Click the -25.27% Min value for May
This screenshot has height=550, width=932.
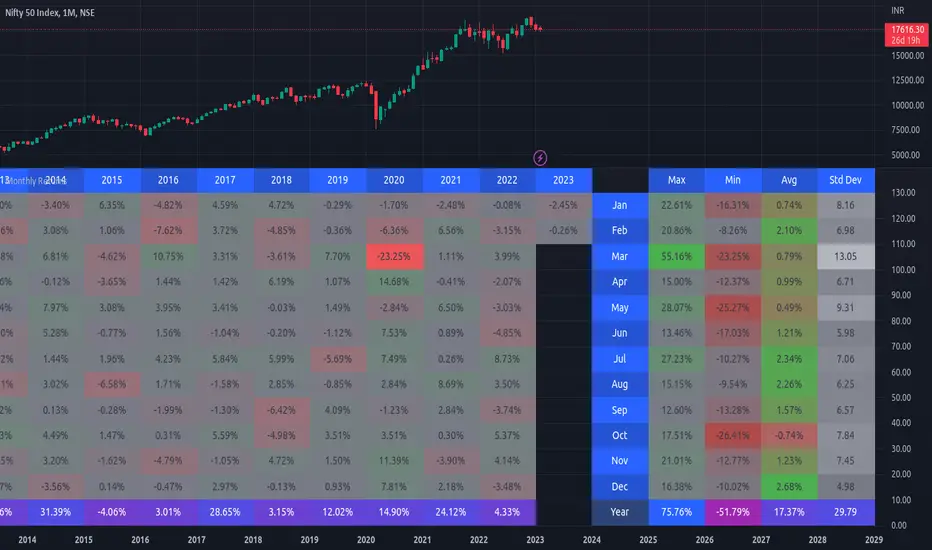pos(733,307)
